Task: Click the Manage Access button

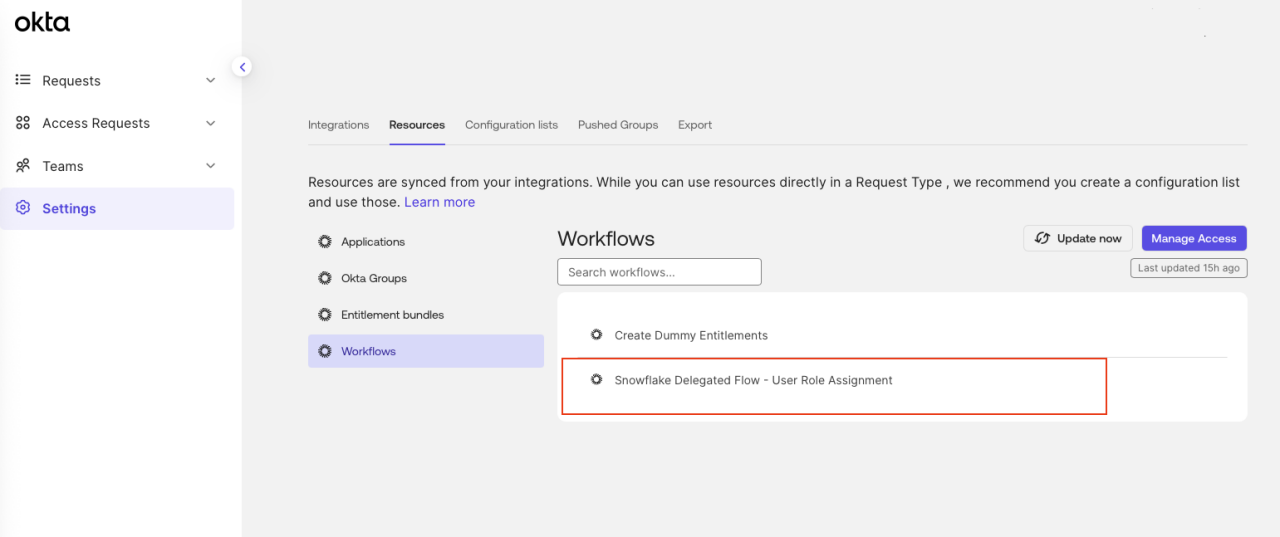Action: pyautogui.click(x=1194, y=238)
